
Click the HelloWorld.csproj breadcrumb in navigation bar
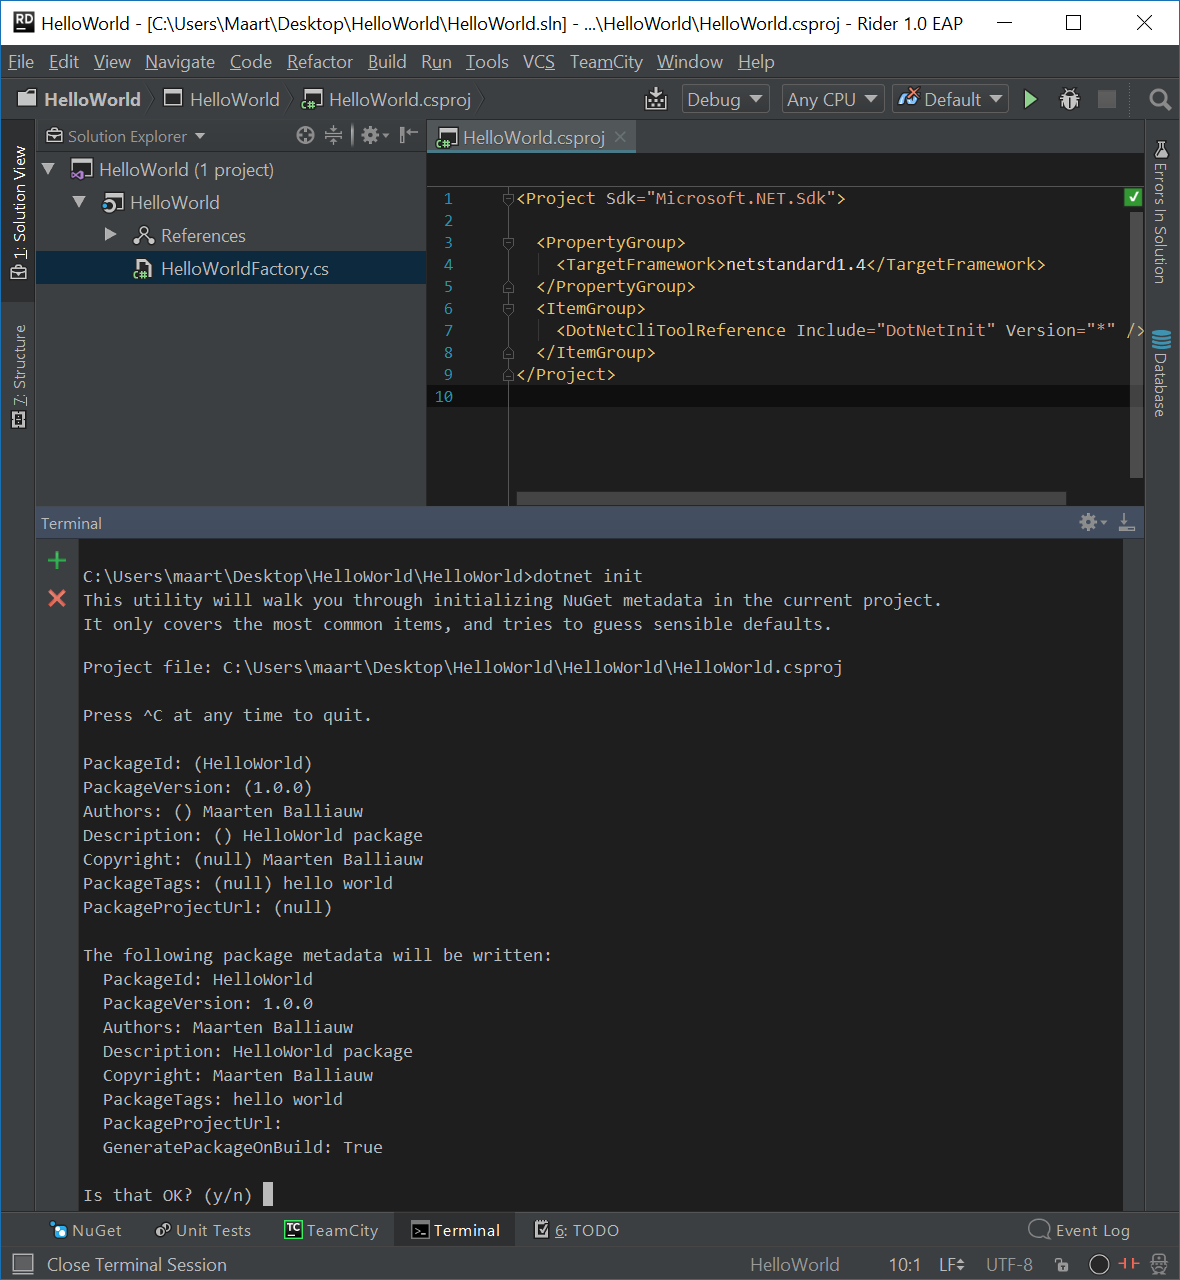(387, 99)
